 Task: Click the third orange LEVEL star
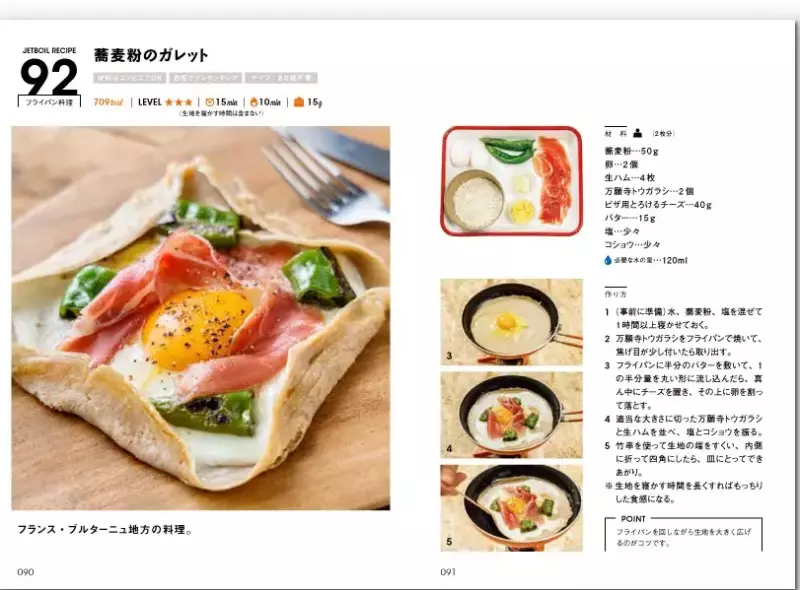pos(188,102)
